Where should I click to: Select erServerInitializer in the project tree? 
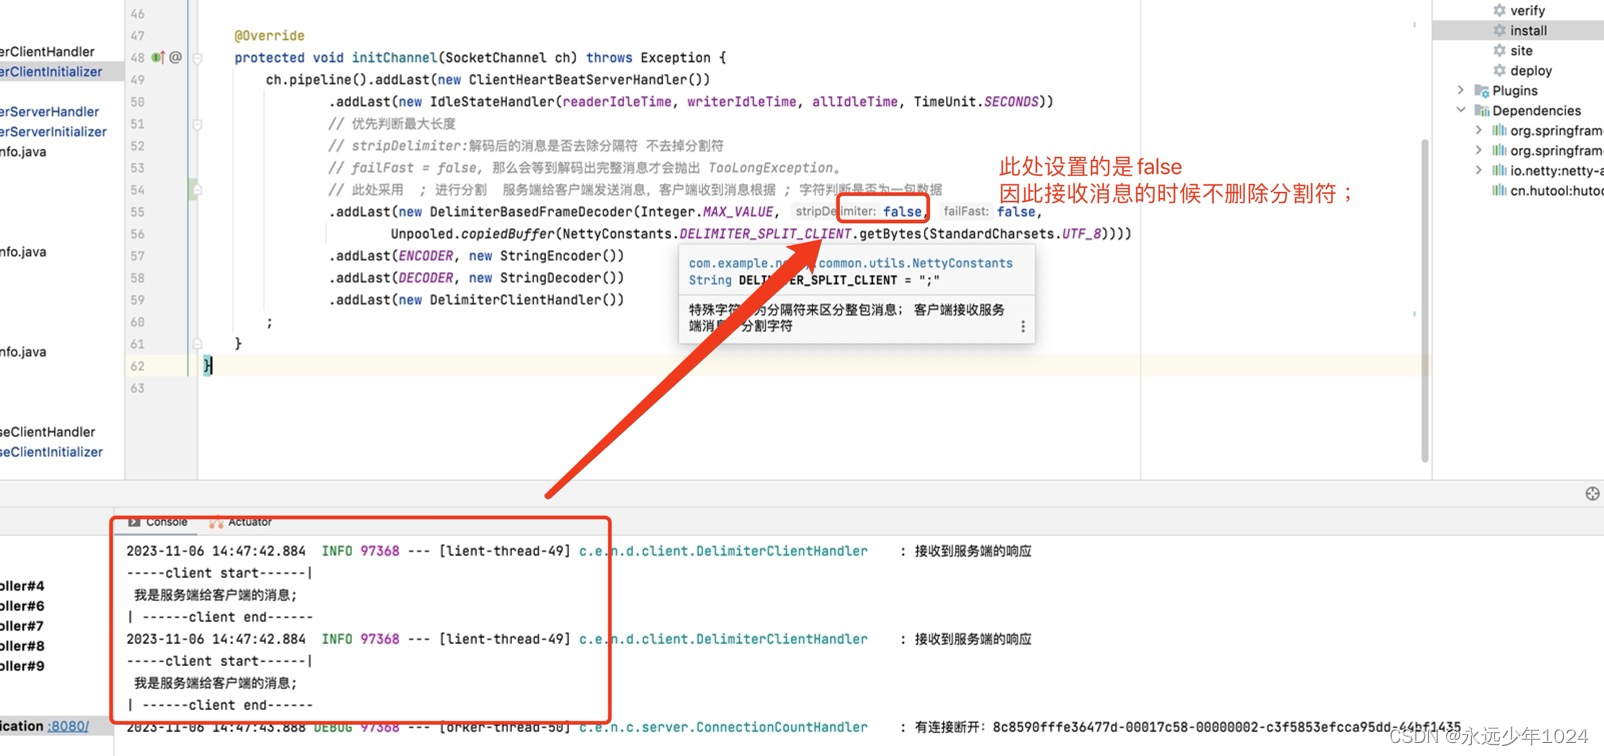tap(53, 132)
